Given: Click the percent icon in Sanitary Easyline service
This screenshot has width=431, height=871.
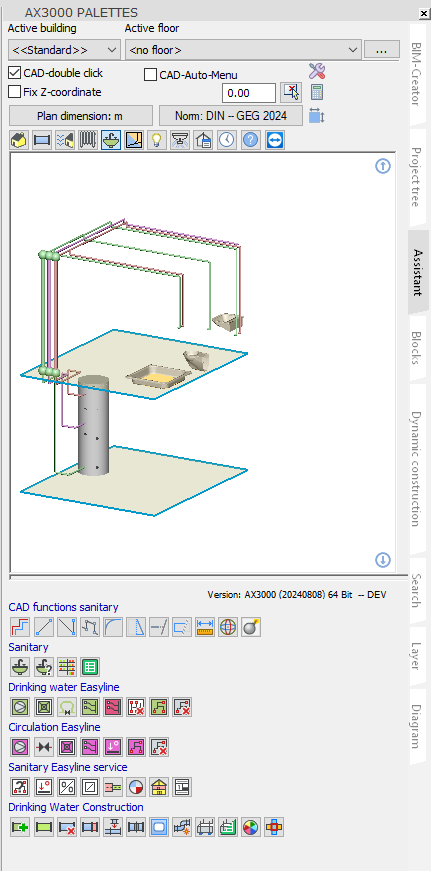Looking at the screenshot, I should tap(67, 787).
